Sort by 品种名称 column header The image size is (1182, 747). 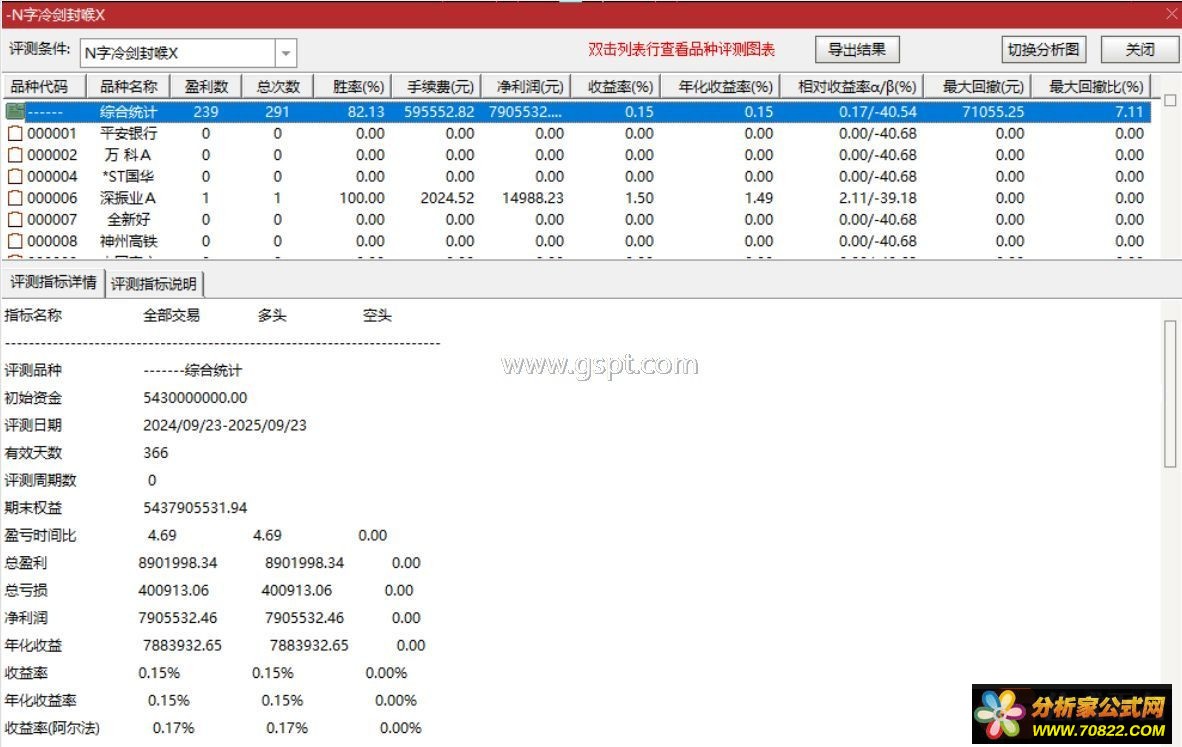click(x=129, y=87)
